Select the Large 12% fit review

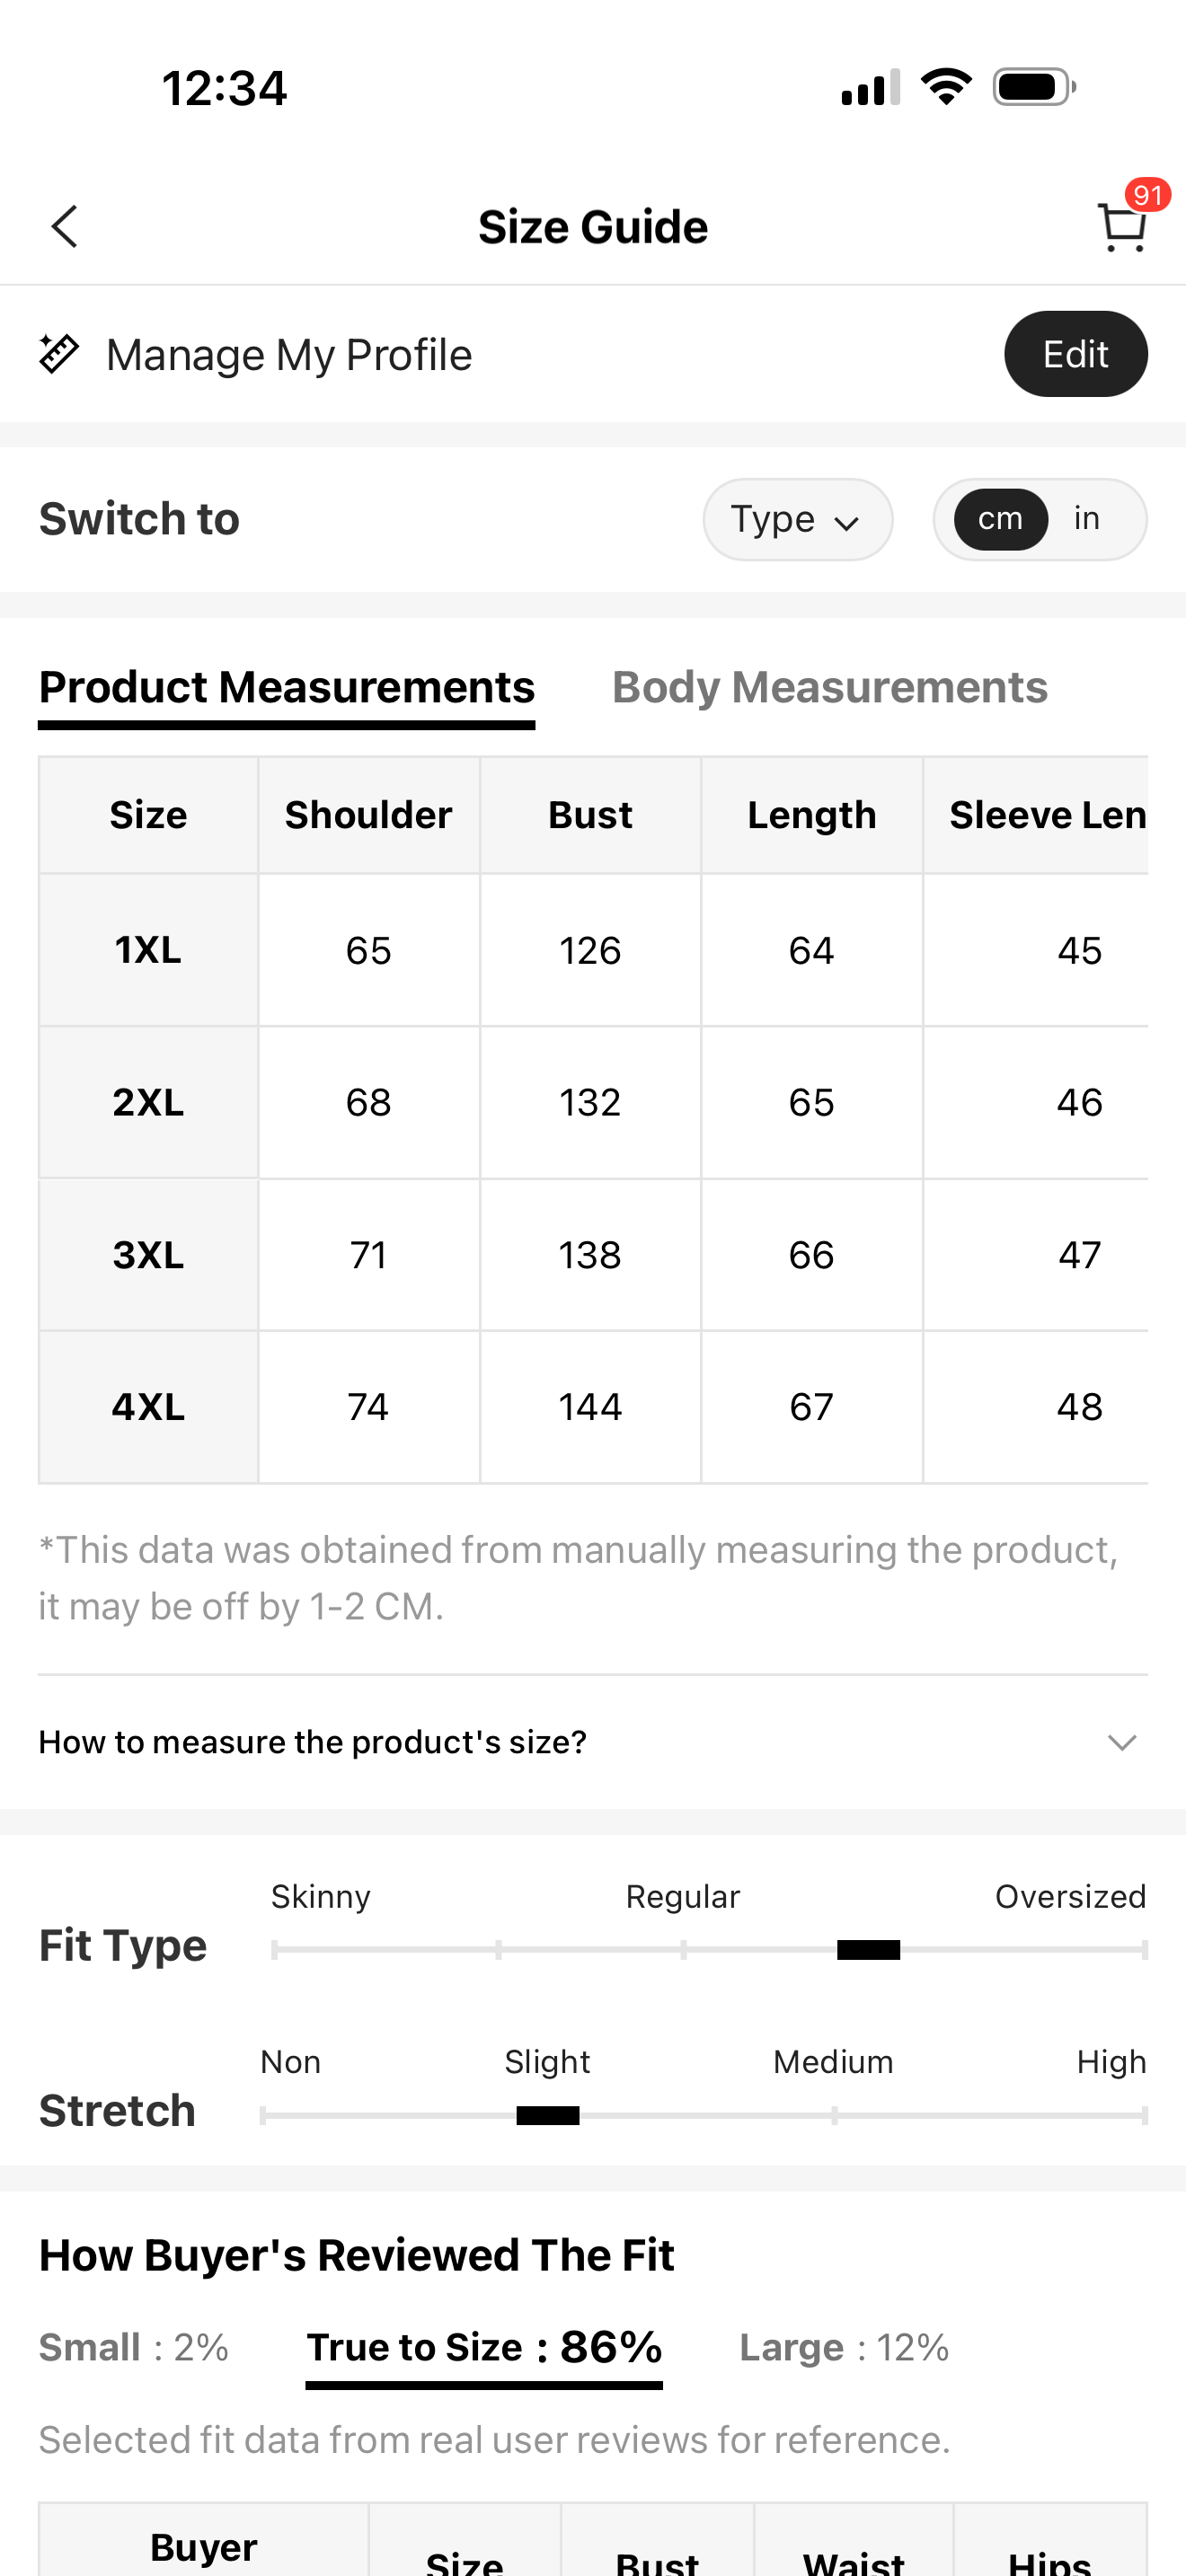point(844,2347)
